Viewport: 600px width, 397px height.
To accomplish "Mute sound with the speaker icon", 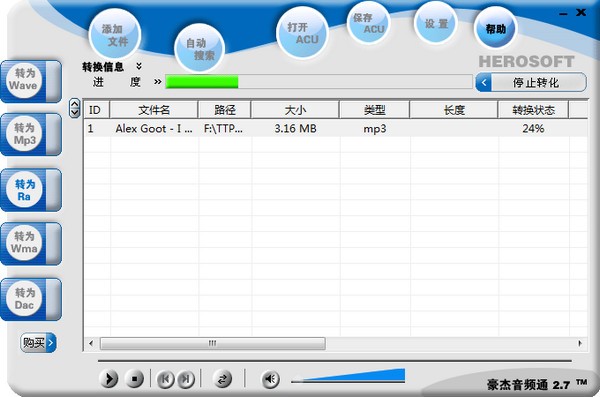I will click(x=271, y=379).
